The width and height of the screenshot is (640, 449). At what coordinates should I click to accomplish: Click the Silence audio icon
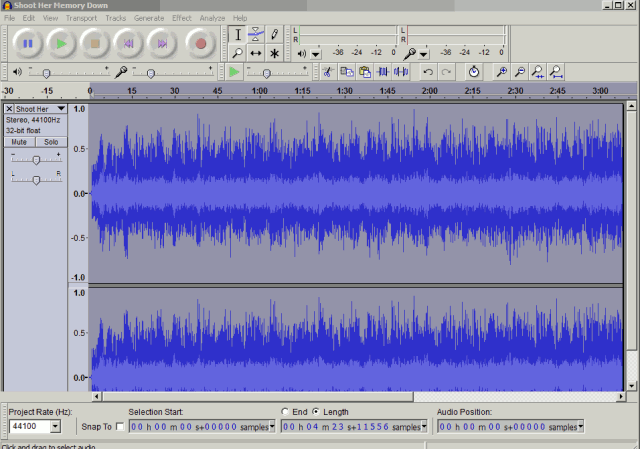pos(401,72)
